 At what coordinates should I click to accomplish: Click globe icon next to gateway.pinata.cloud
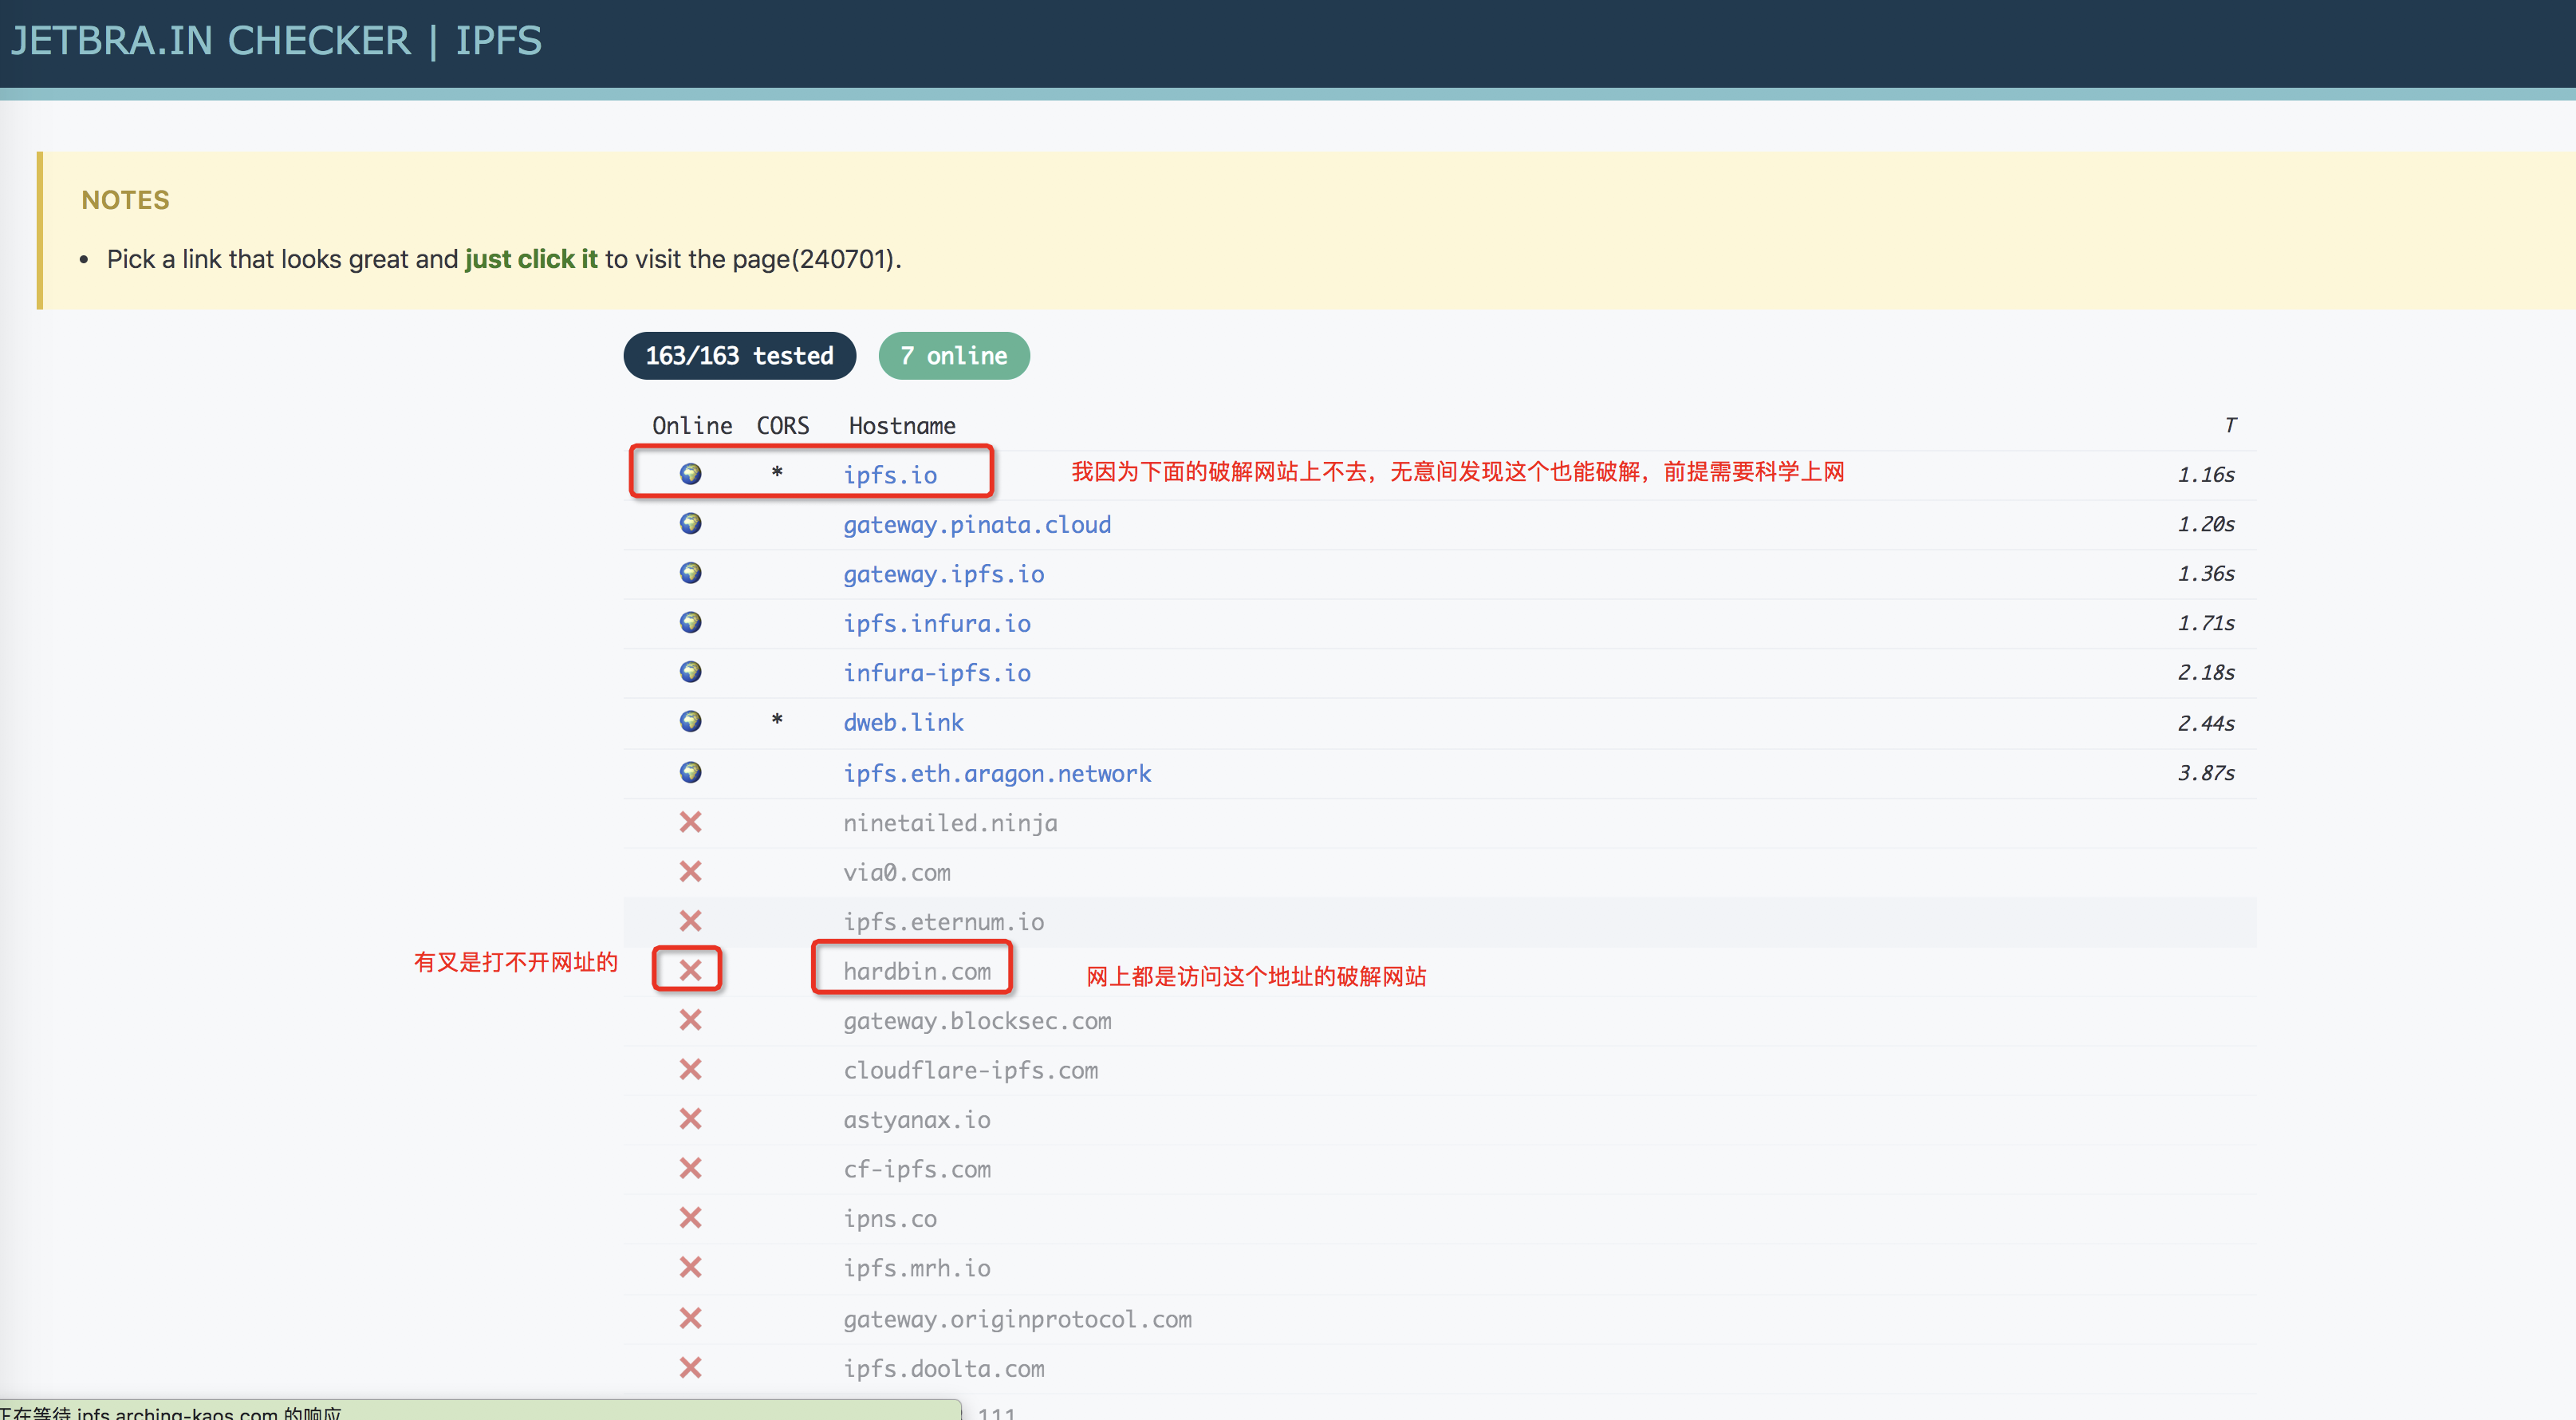coord(690,523)
